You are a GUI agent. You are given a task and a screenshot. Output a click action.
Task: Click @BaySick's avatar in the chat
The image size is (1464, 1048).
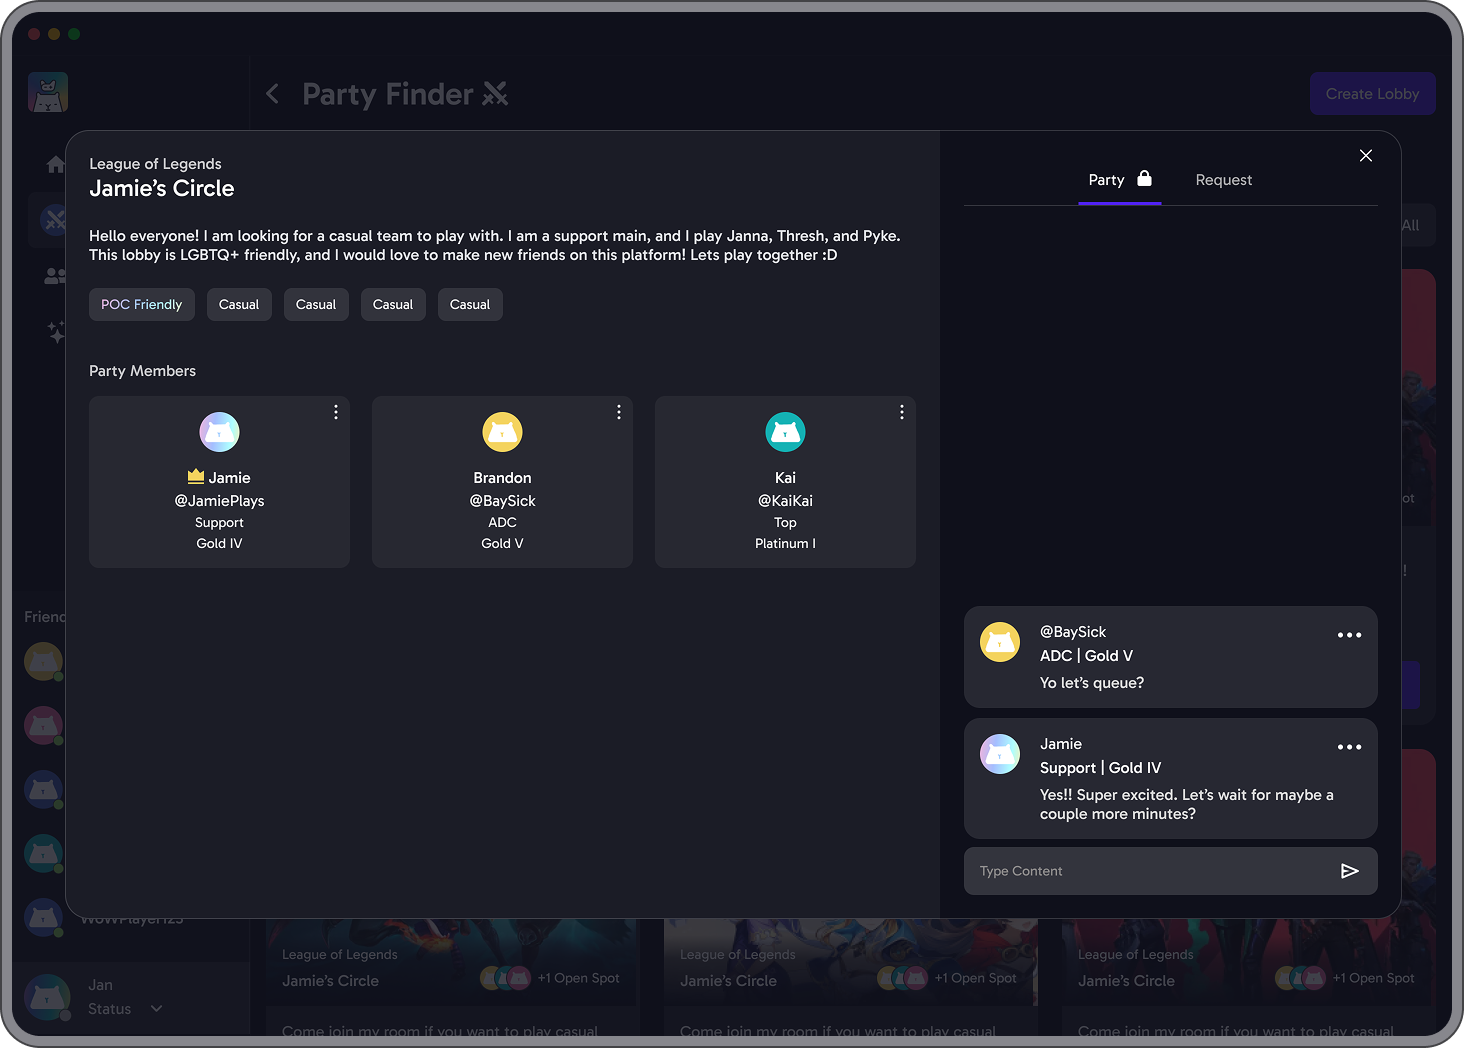pyautogui.click(x=1000, y=642)
